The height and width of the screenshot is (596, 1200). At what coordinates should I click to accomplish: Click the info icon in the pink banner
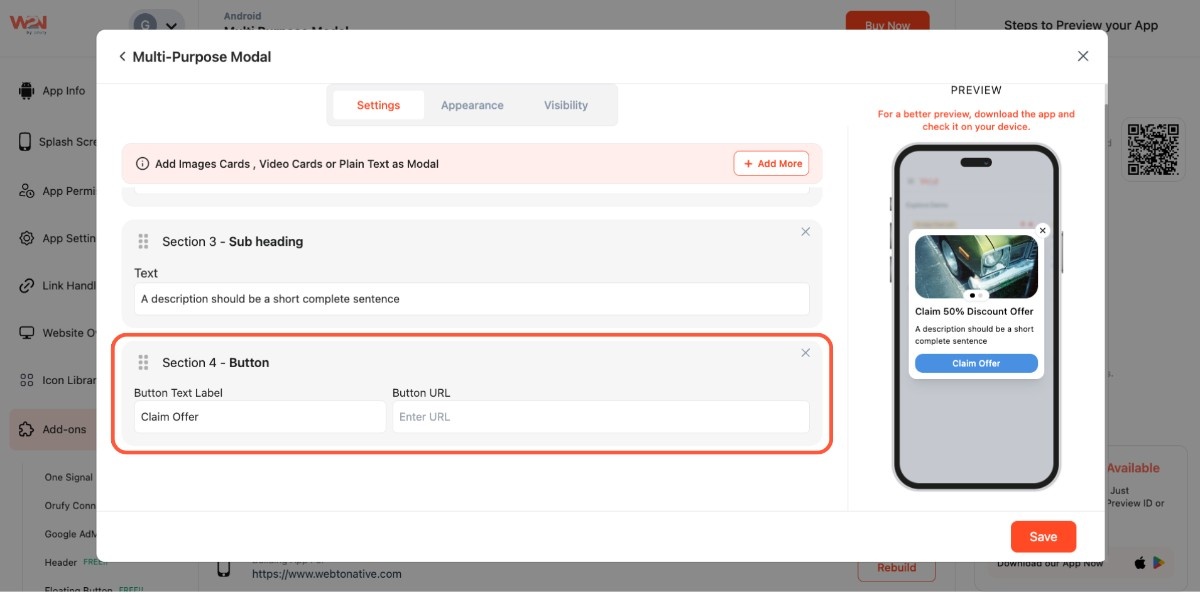pos(142,164)
